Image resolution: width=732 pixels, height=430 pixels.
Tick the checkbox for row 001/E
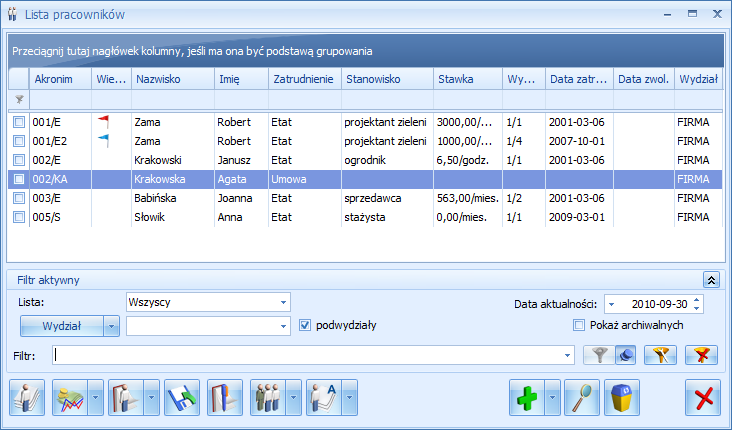point(19,122)
